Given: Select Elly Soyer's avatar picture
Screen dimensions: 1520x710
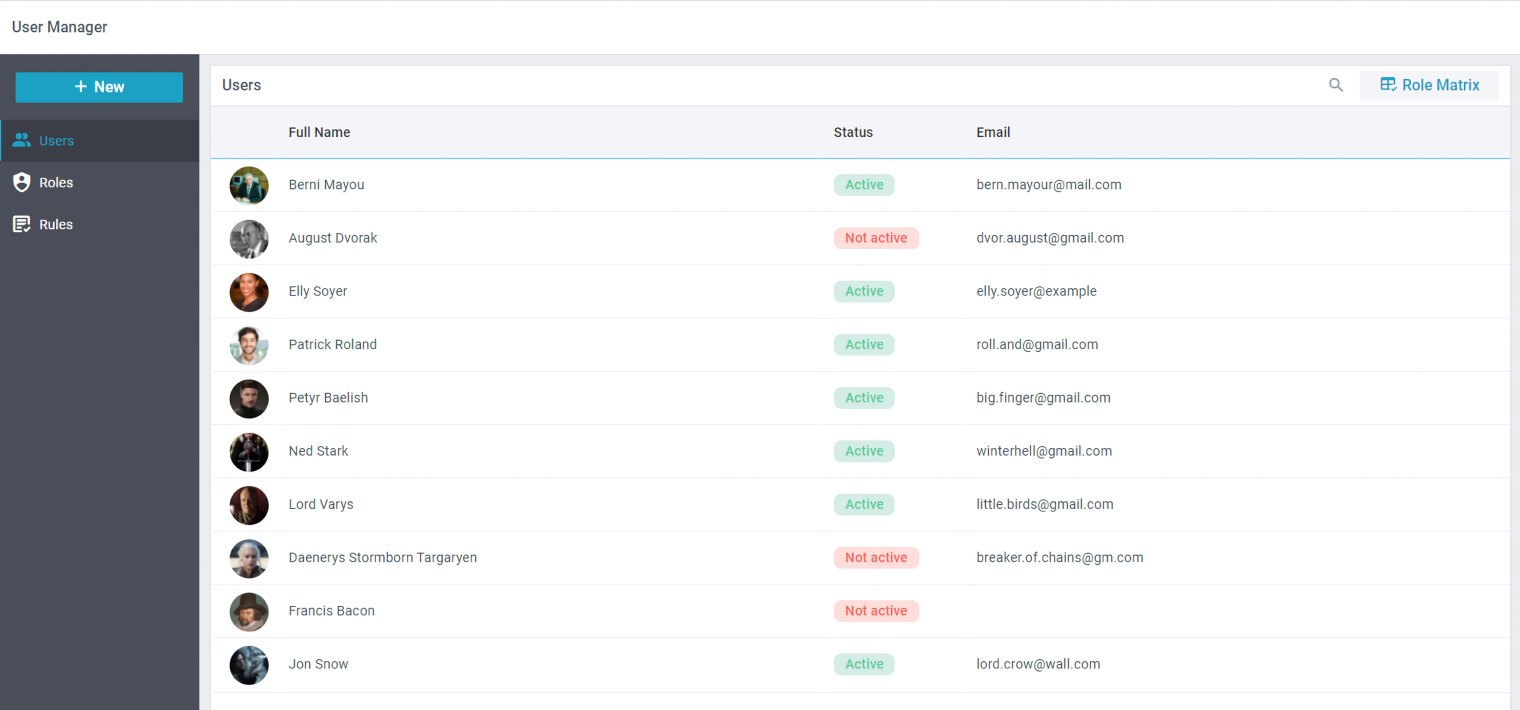Looking at the screenshot, I should pyautogui.click(x=249, y=292).
